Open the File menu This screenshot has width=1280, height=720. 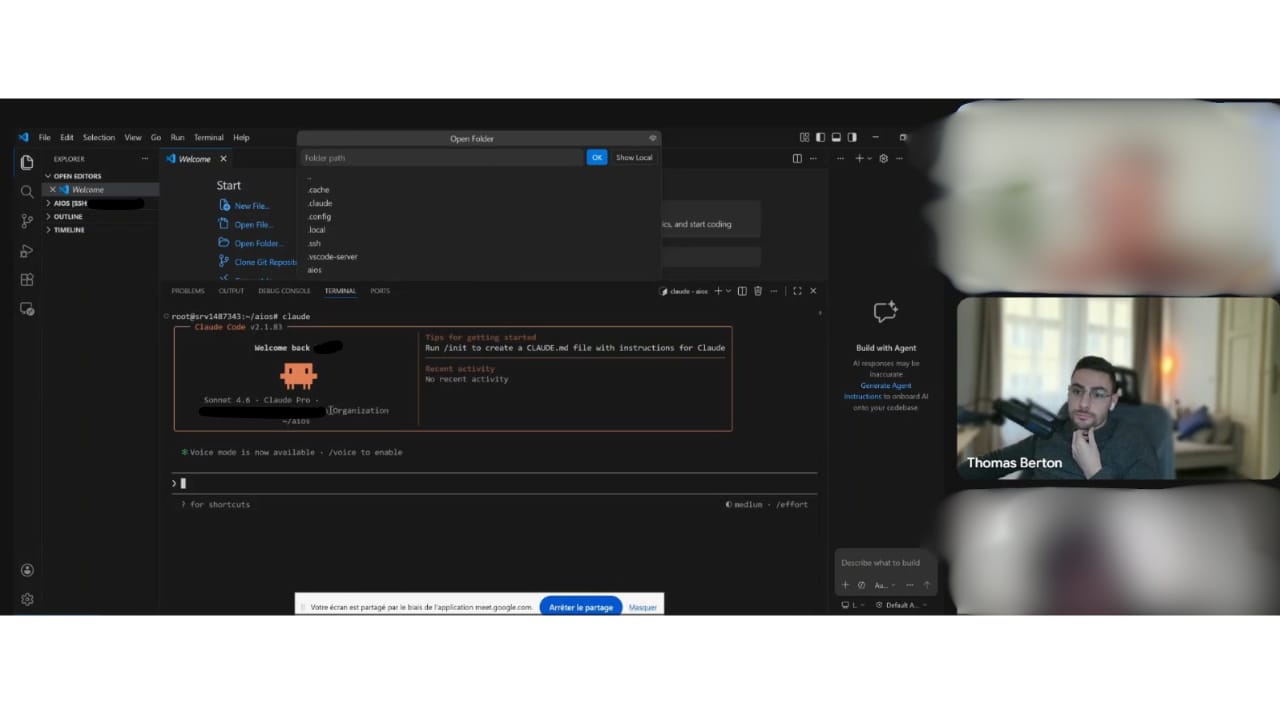click(x=44, y=137)
